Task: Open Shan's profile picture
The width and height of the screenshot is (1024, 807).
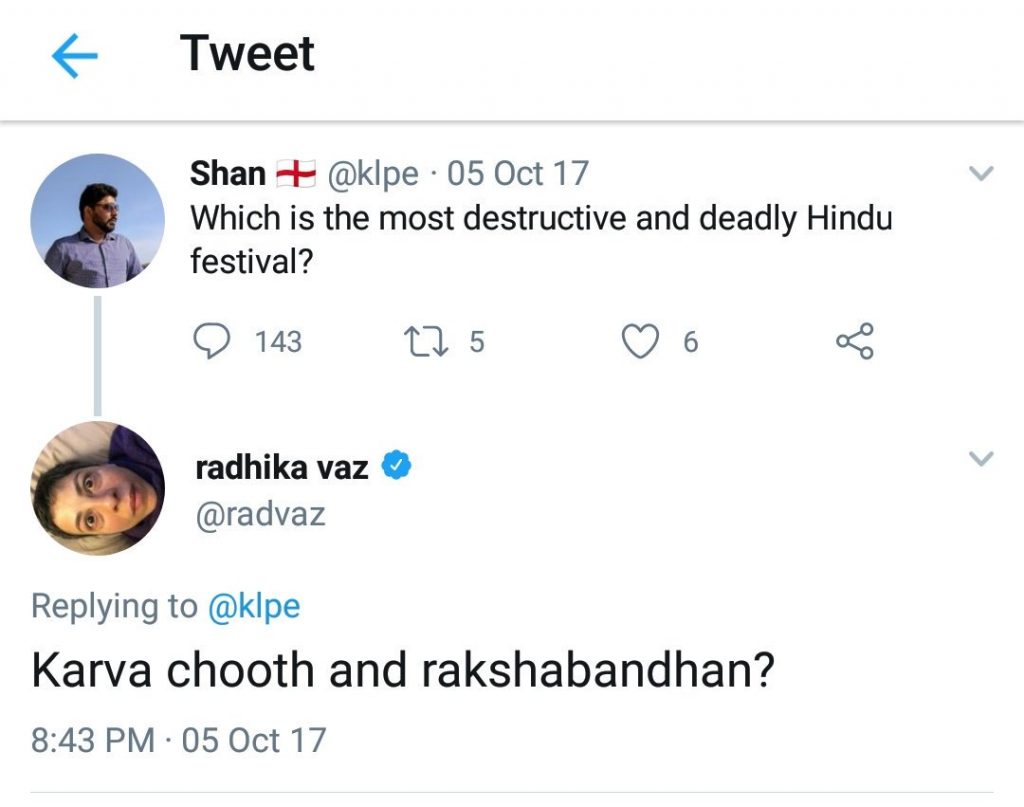Action: point(97,222)
